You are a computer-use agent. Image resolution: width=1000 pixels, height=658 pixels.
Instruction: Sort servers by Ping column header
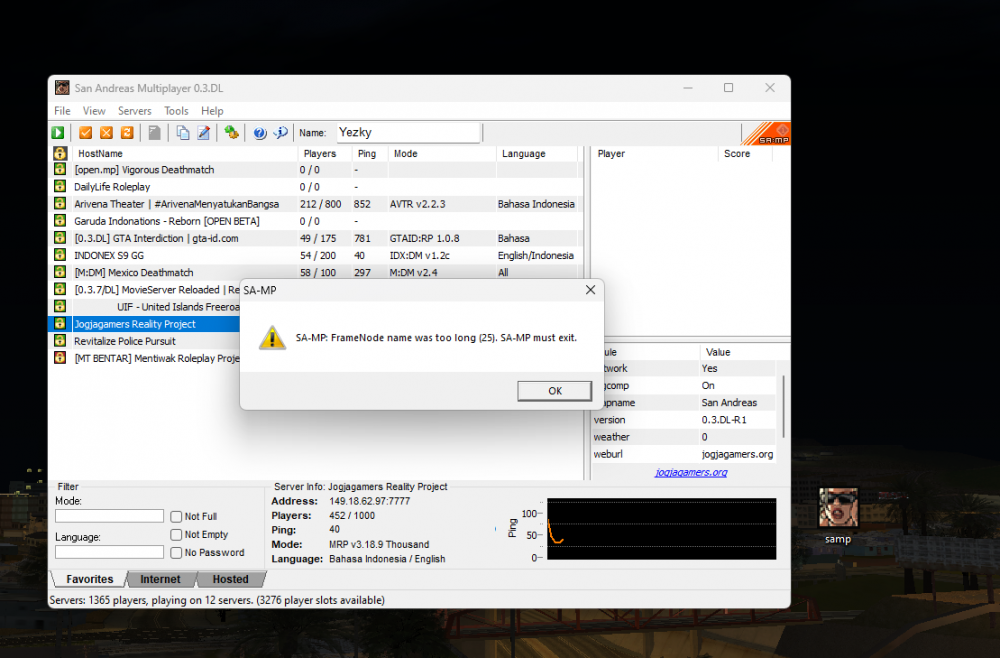click(369, 154)
